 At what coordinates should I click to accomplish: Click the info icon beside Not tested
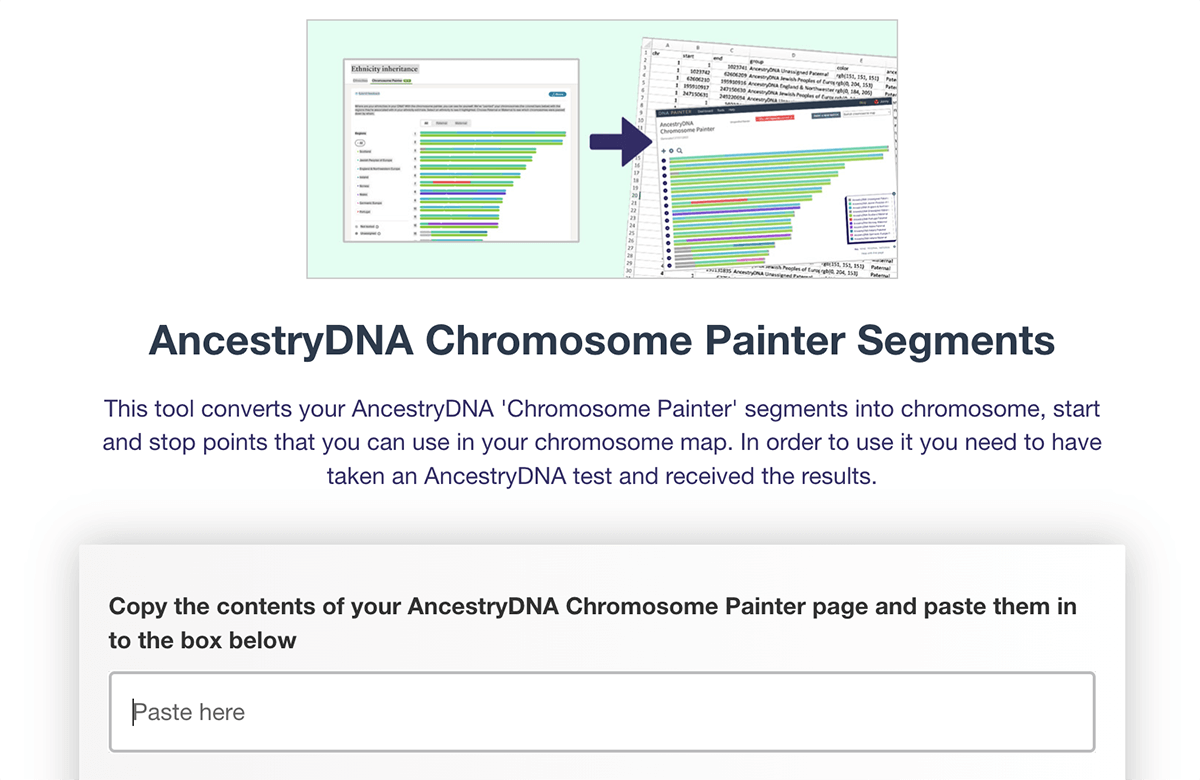(377, 227)
